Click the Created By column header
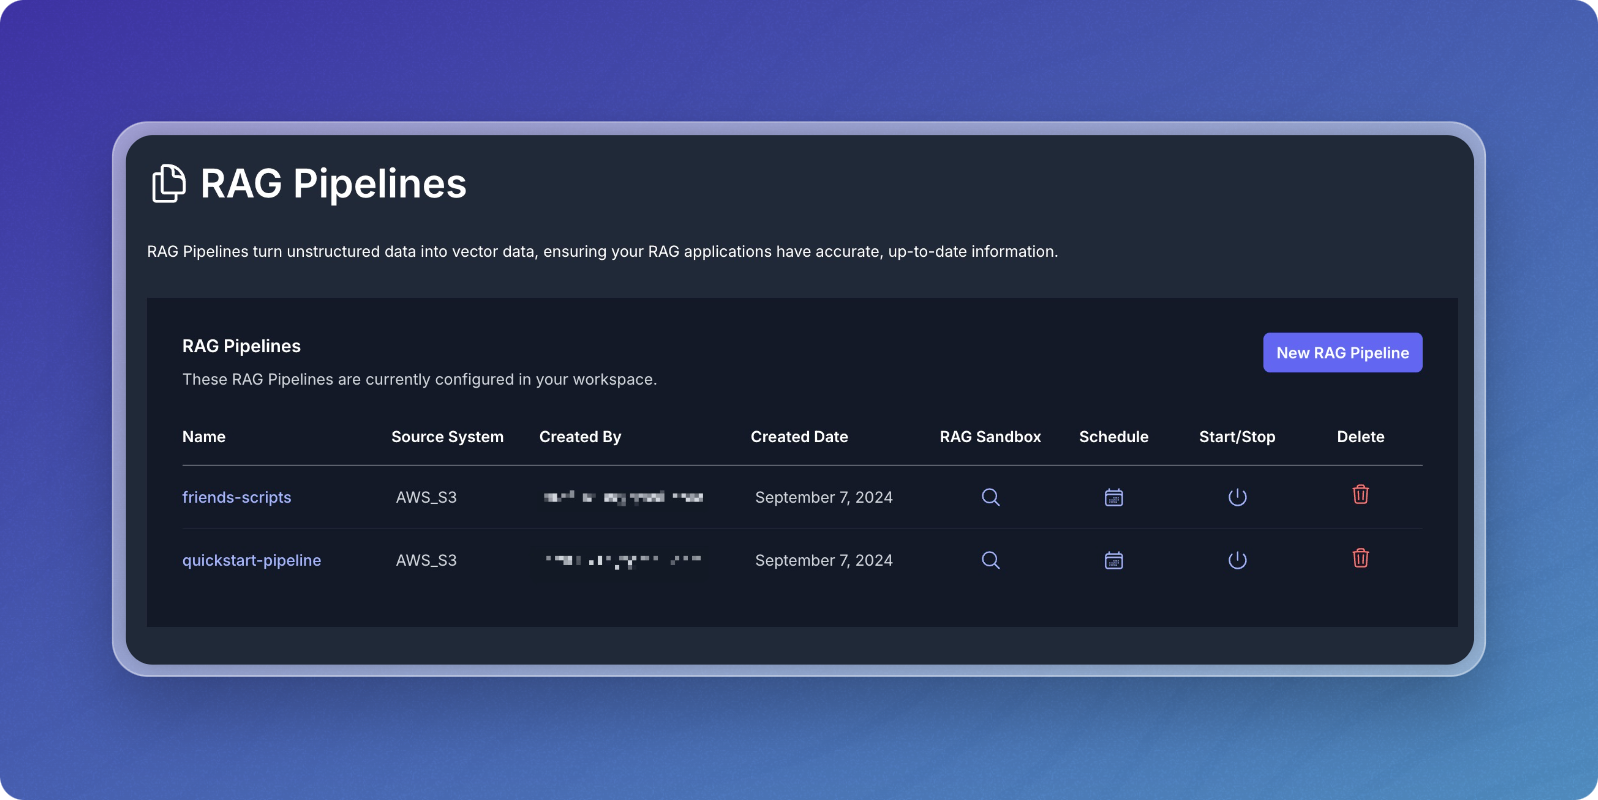The width and height of the screenshot is (1598, 800). point(580,437)
